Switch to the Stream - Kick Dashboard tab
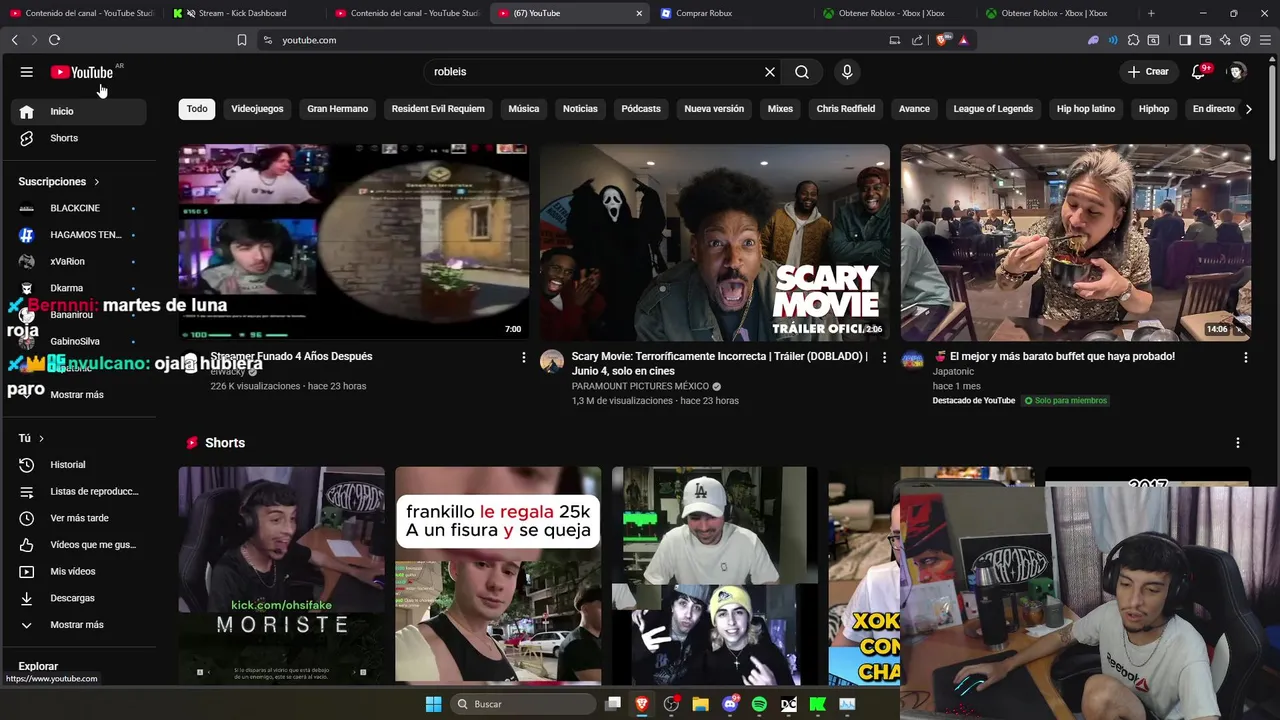This screenshot has width=1280, height=720. (x=241, y=13)
